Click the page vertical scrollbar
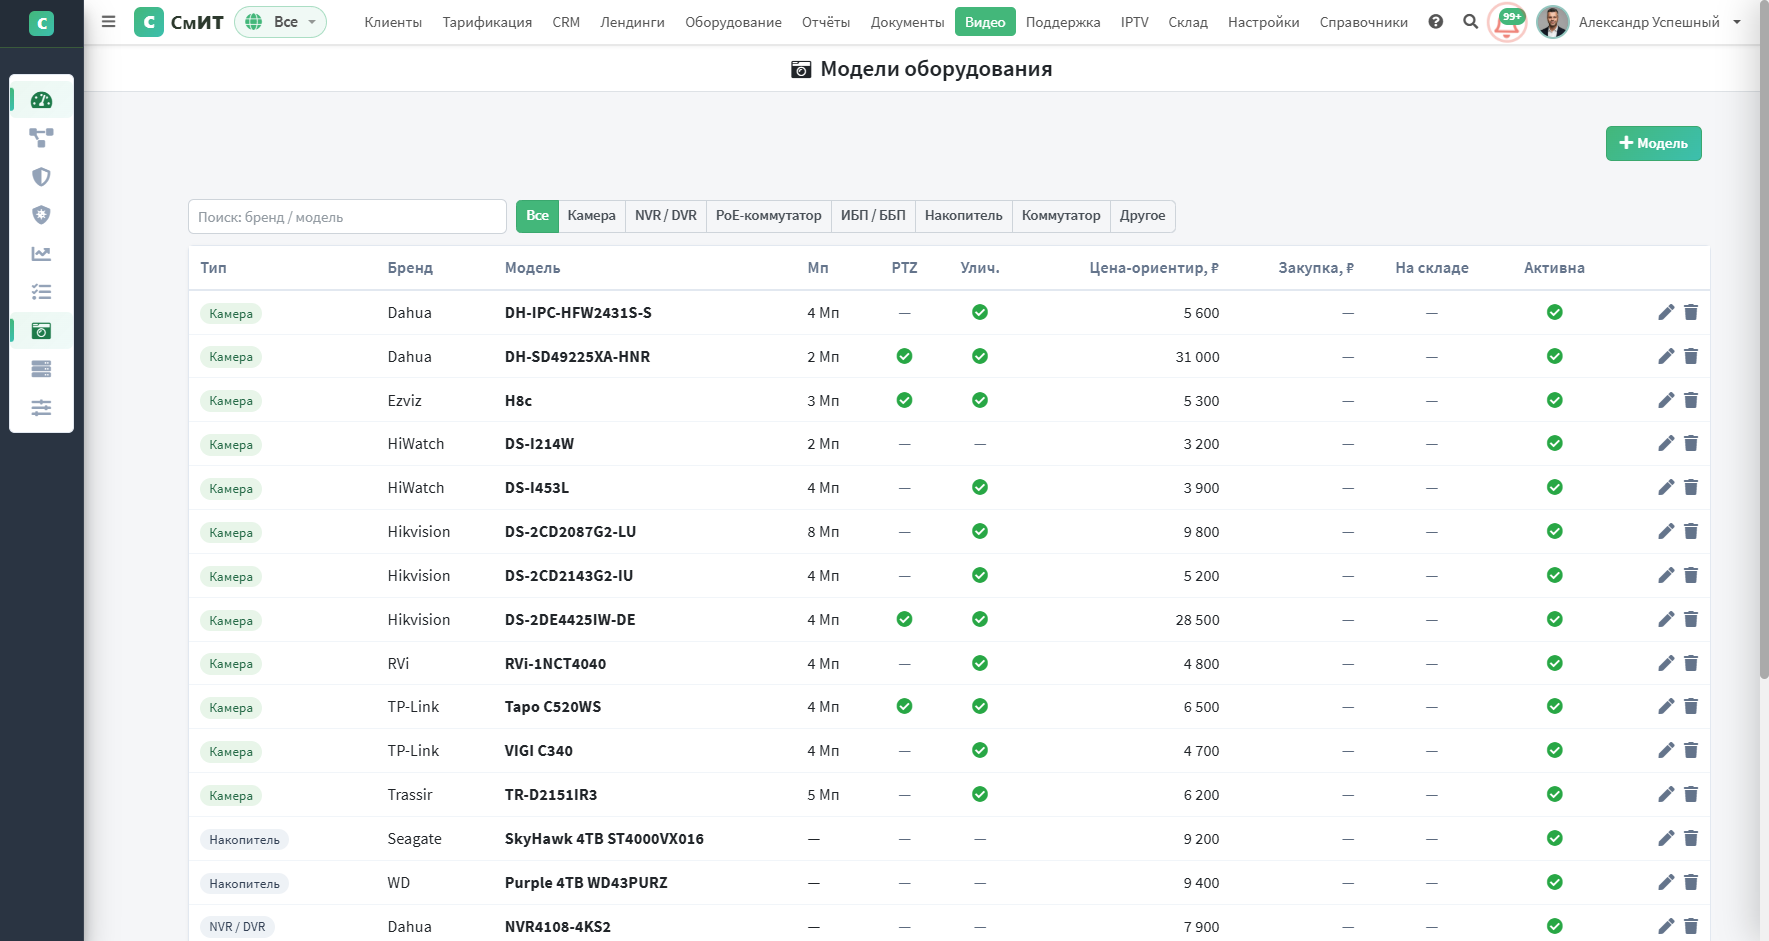The height and width of the screenshot is (941, 1769). point(1764,340)
